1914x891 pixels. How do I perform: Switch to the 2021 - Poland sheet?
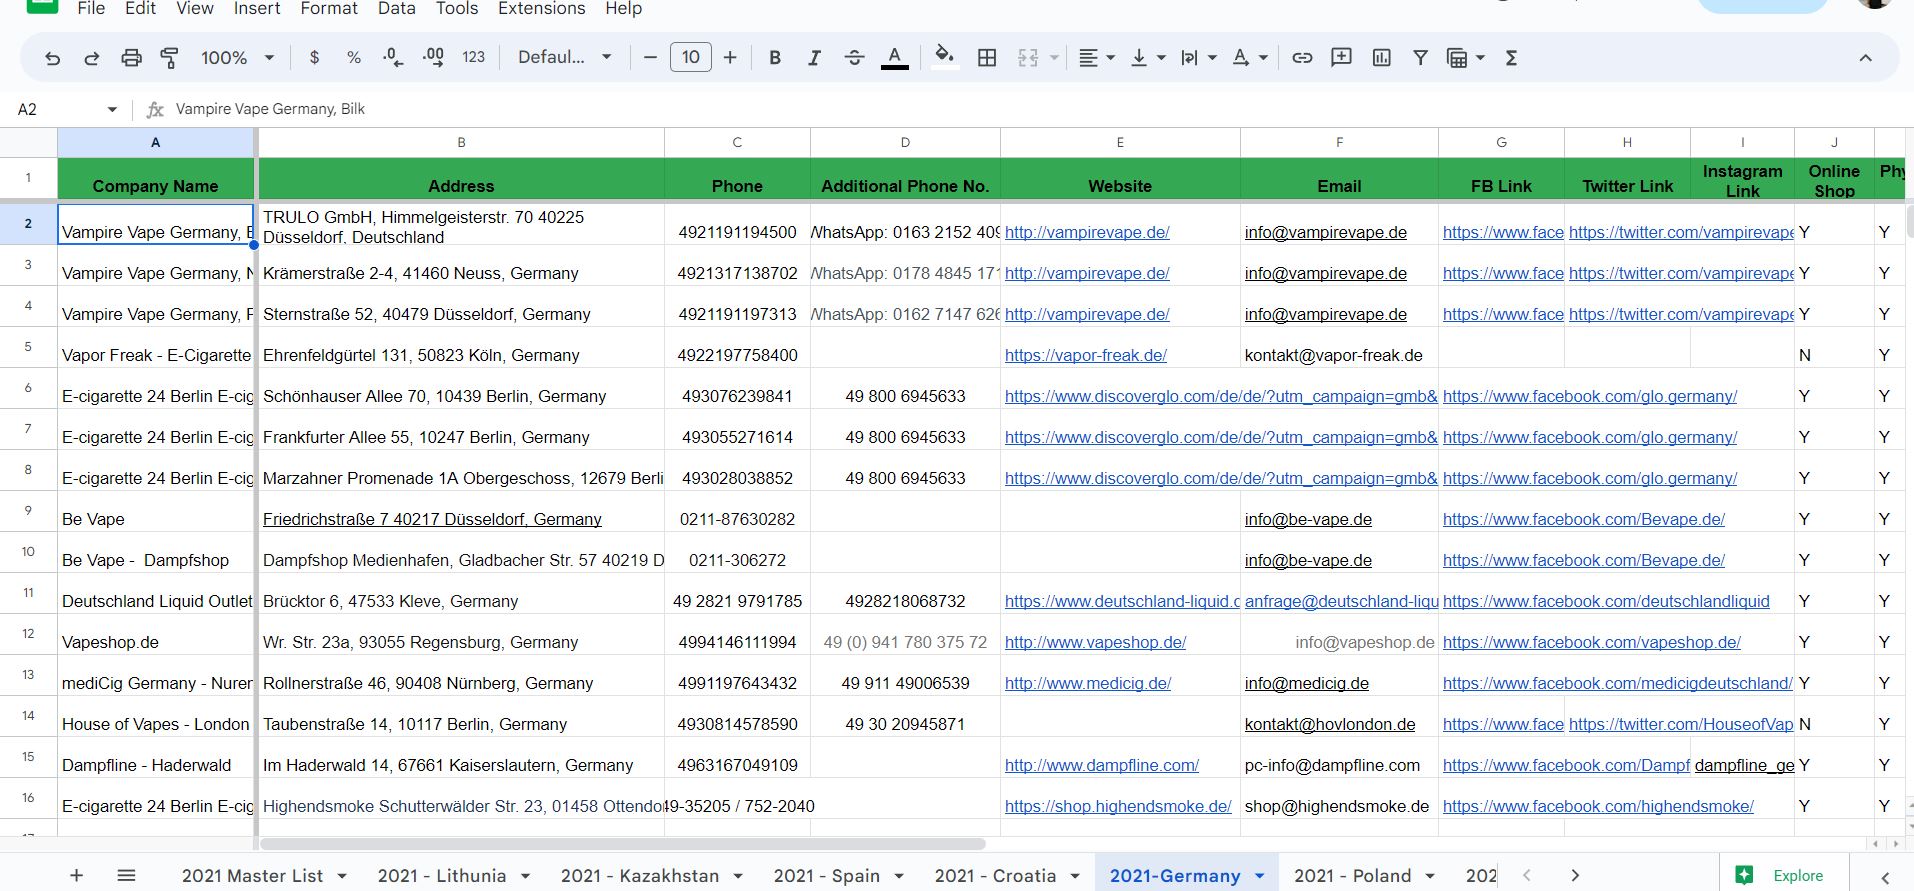click(x=1352, y=876)
